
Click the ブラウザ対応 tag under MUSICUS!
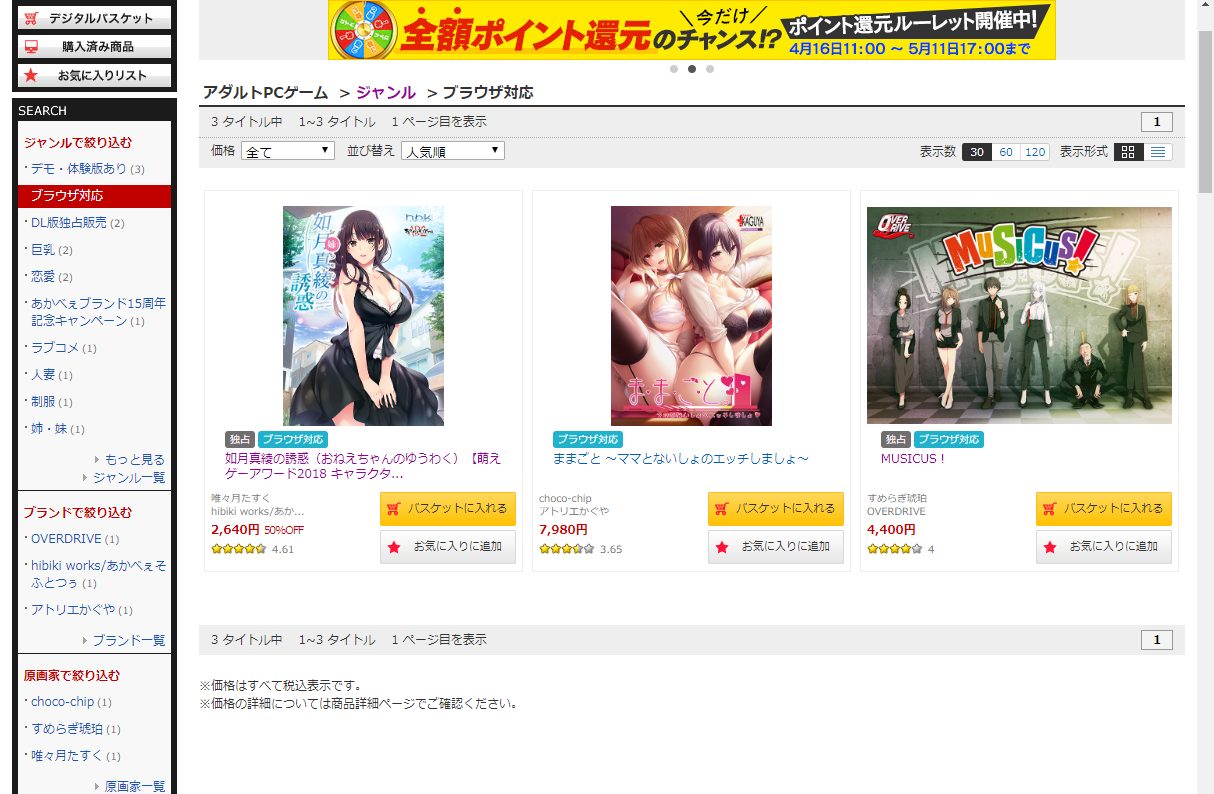pyautogui.click(x=949, y=439)
